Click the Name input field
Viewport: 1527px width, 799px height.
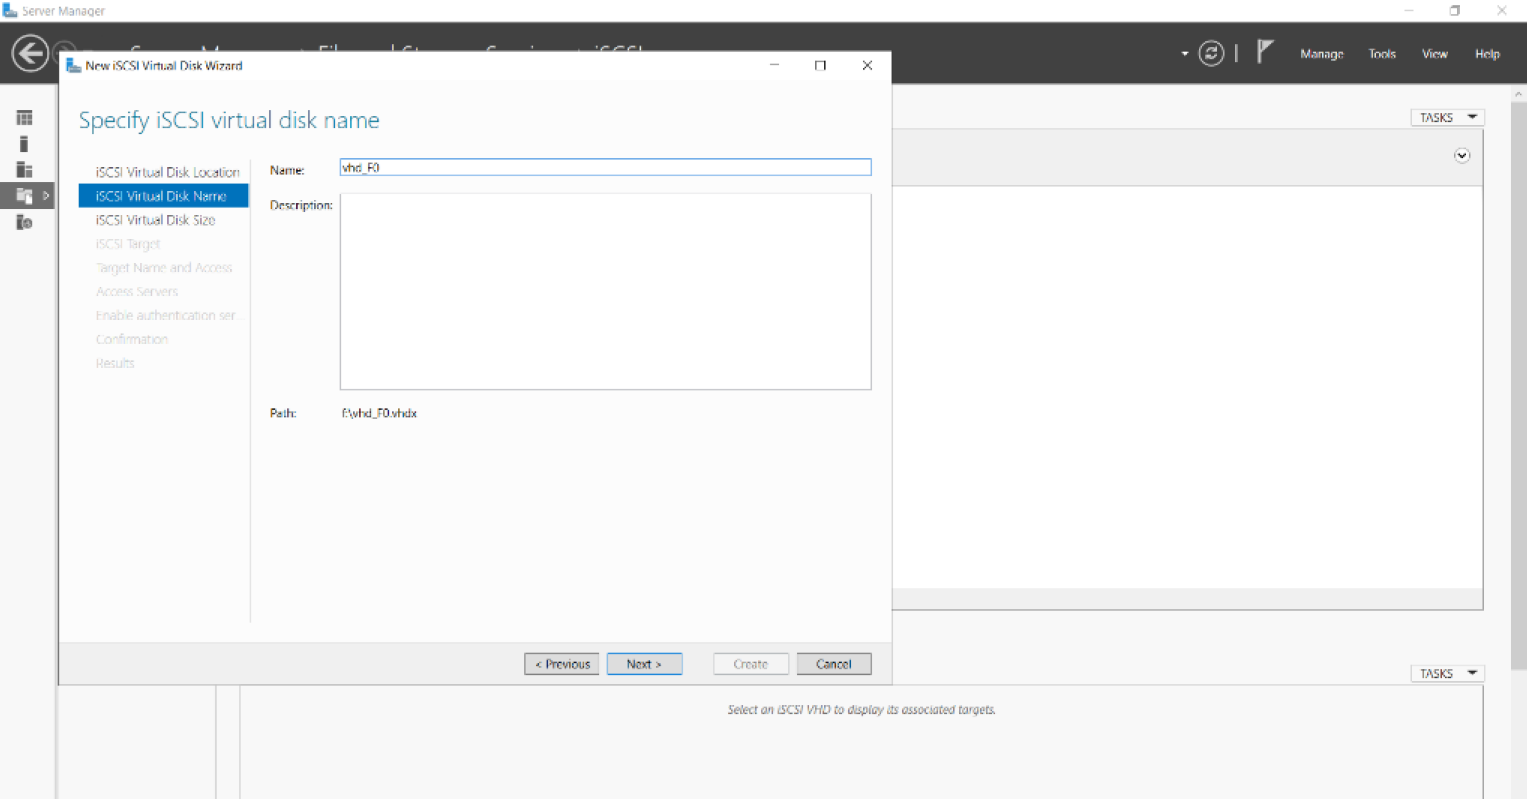[x=605, y=168]
